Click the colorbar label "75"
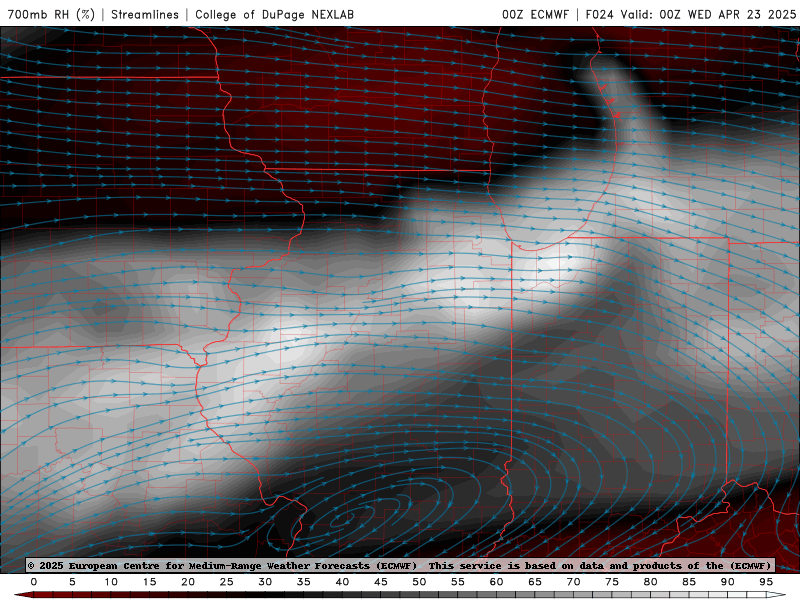Screen dimensions: 800x600 612,582
